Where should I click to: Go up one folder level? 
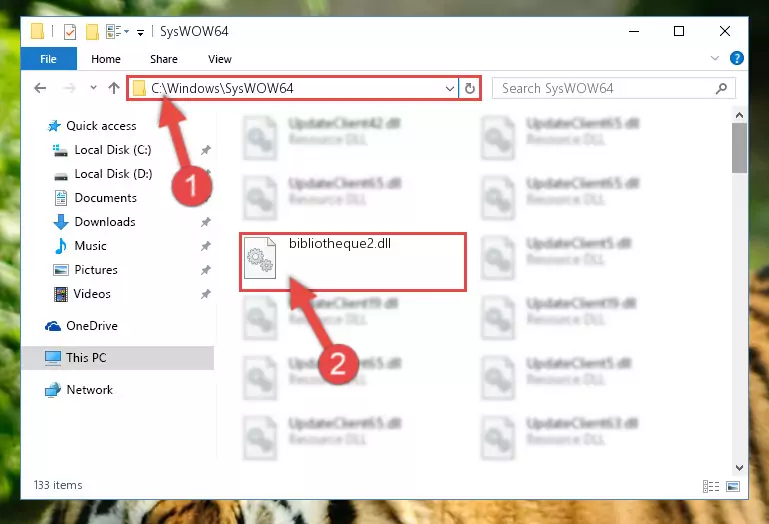coord(114,88)
